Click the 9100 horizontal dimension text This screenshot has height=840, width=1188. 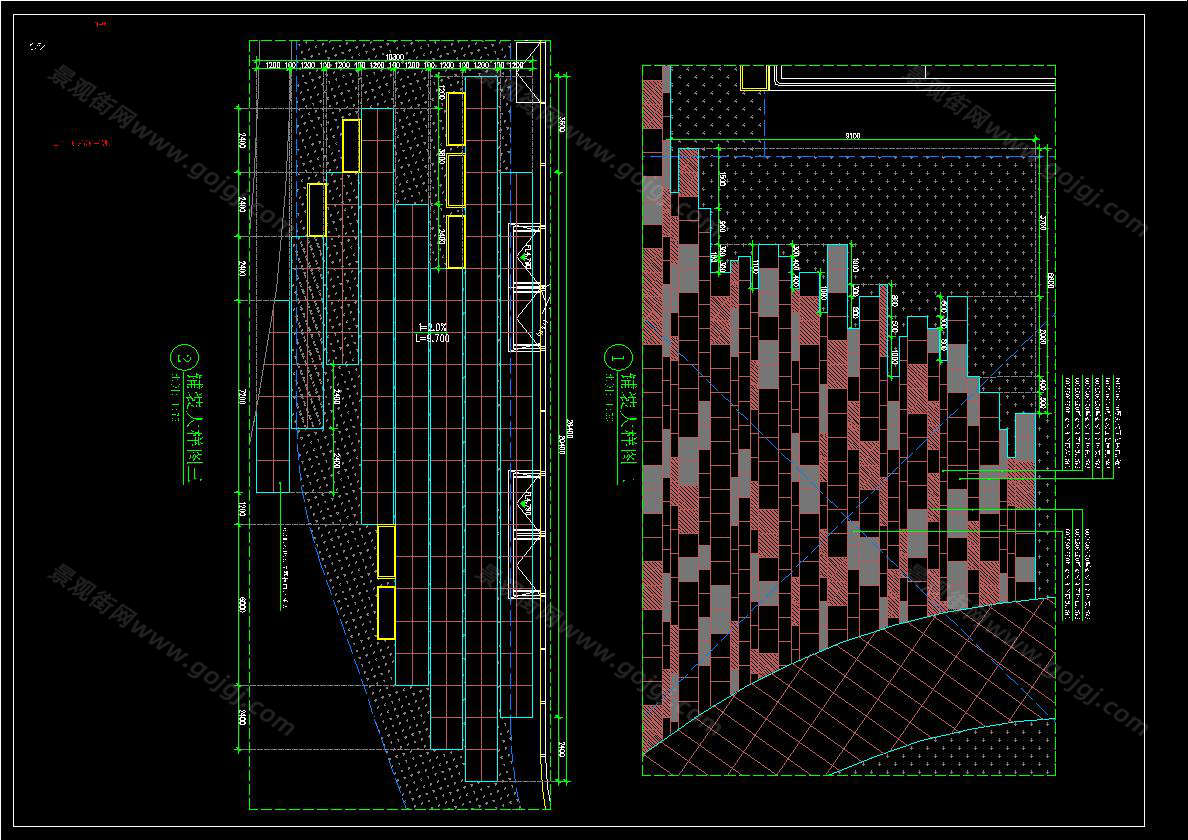click(853, 133)
